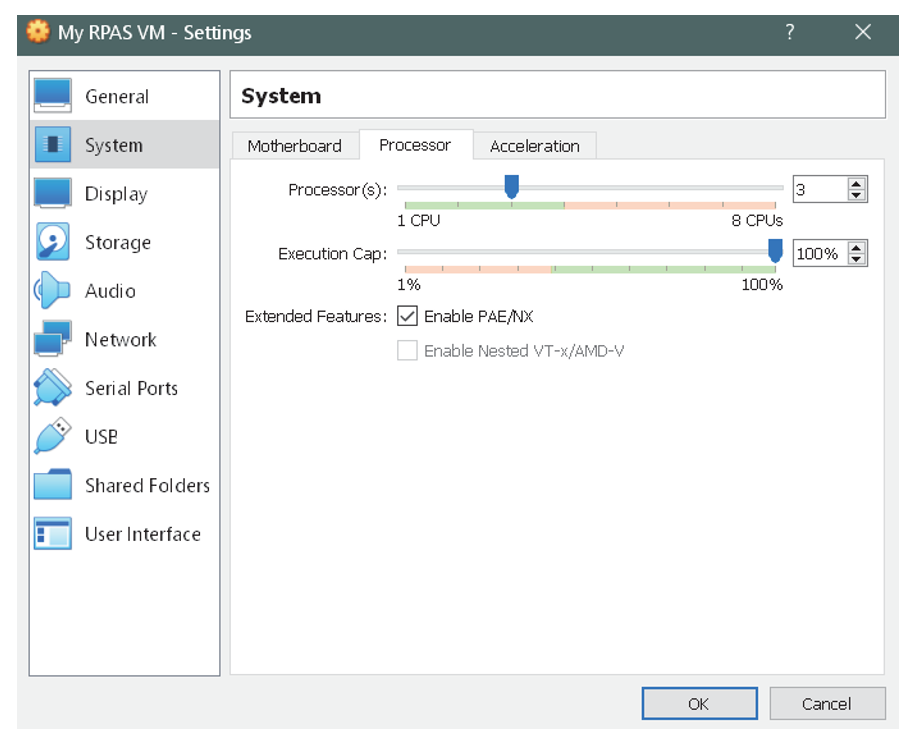Decrease Execution Cap with down spinner arrow
Viewport: 922px width, 751px height.
coord(857,259)
